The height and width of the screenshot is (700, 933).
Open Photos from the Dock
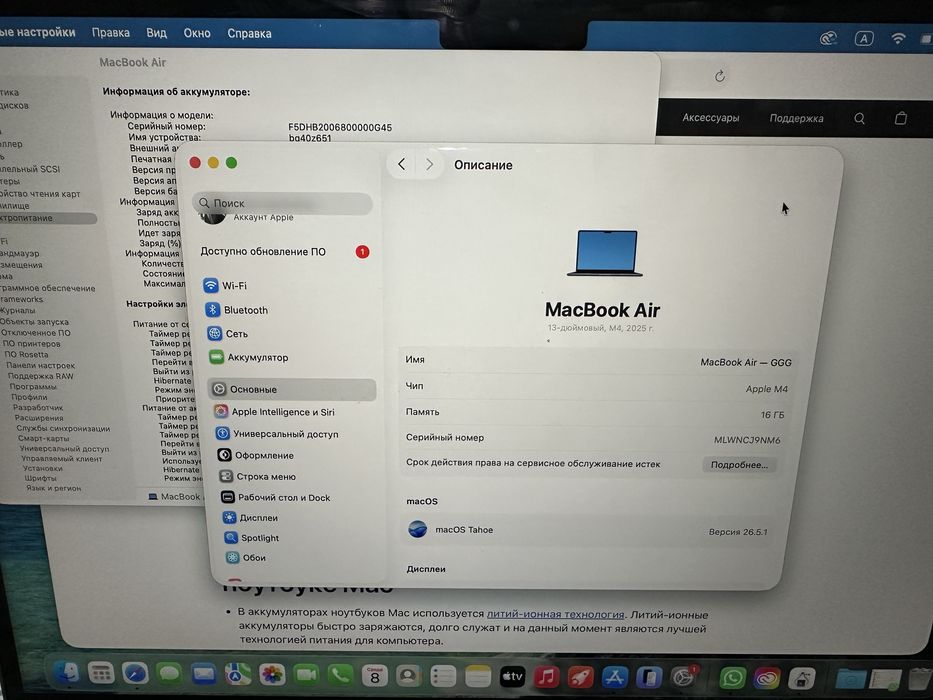272,675
